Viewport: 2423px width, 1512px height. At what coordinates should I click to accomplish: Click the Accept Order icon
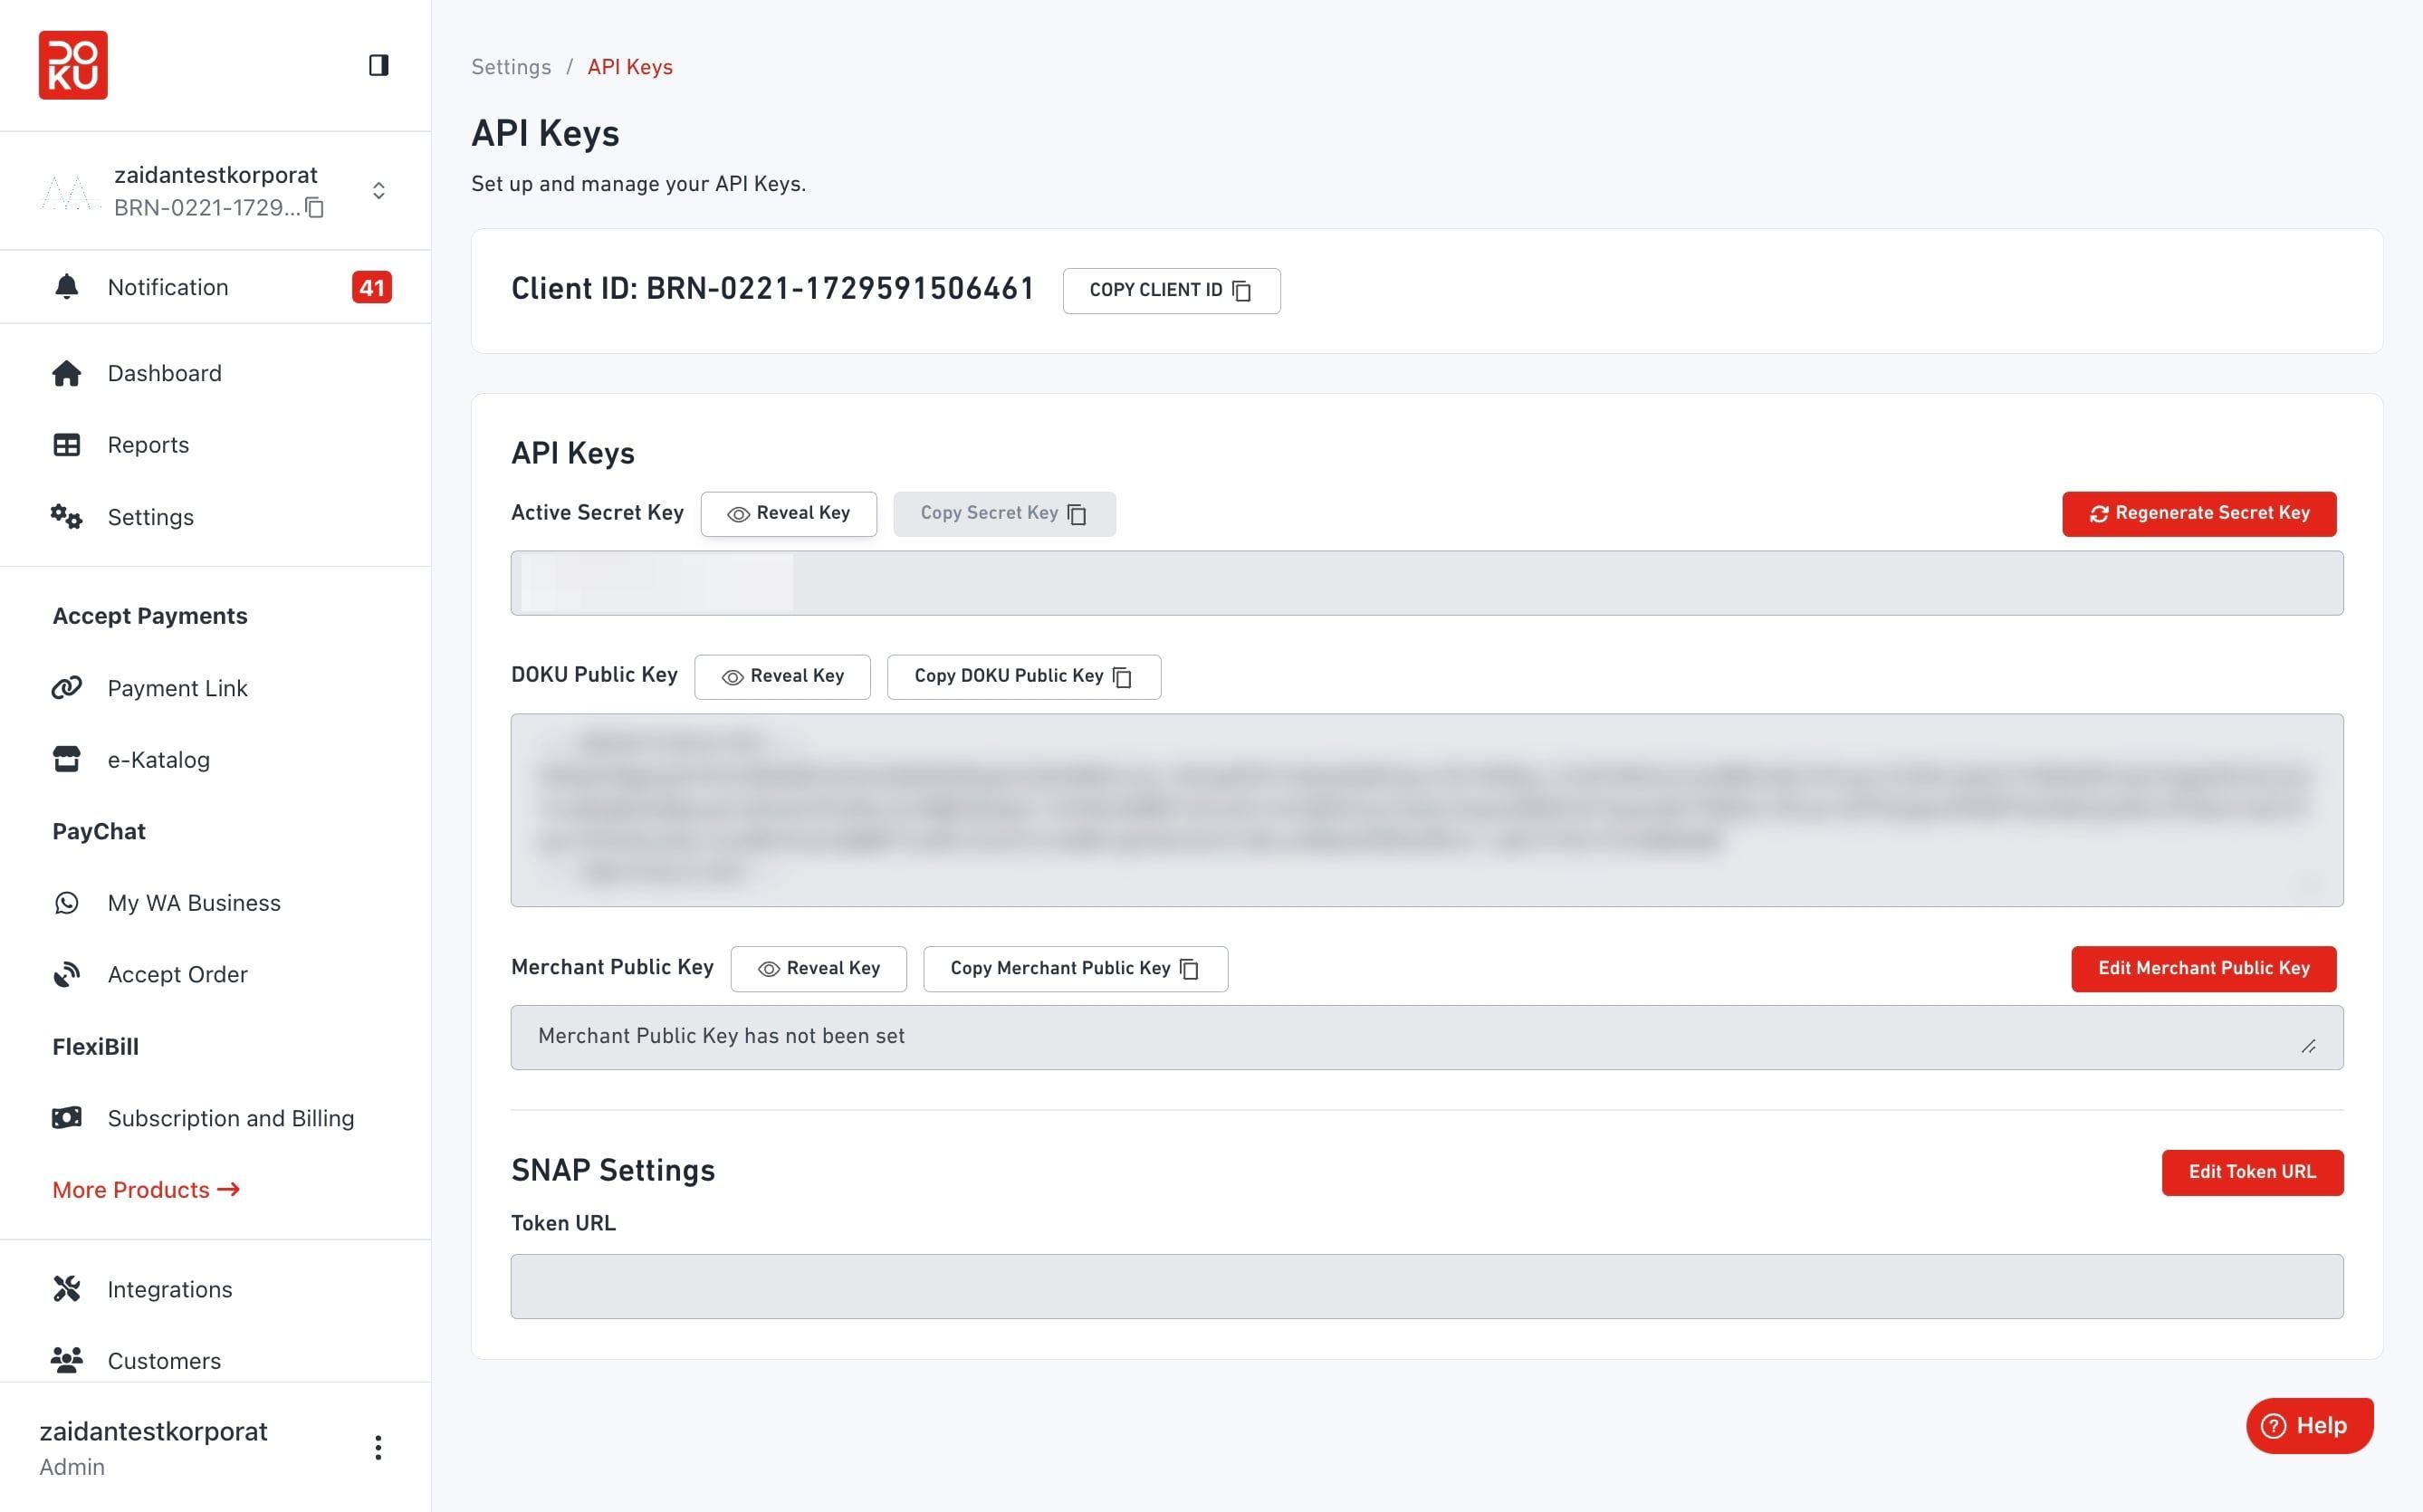pos(67,975)
